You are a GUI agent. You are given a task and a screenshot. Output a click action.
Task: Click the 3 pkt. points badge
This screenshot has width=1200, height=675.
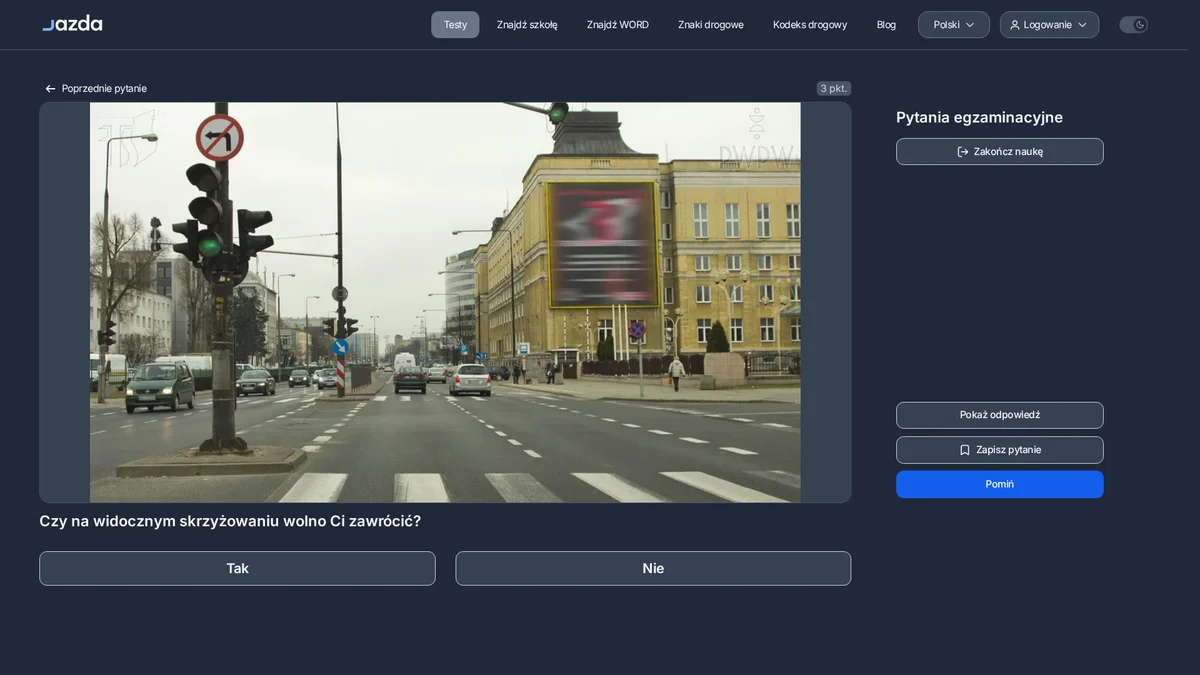point(834,88)
